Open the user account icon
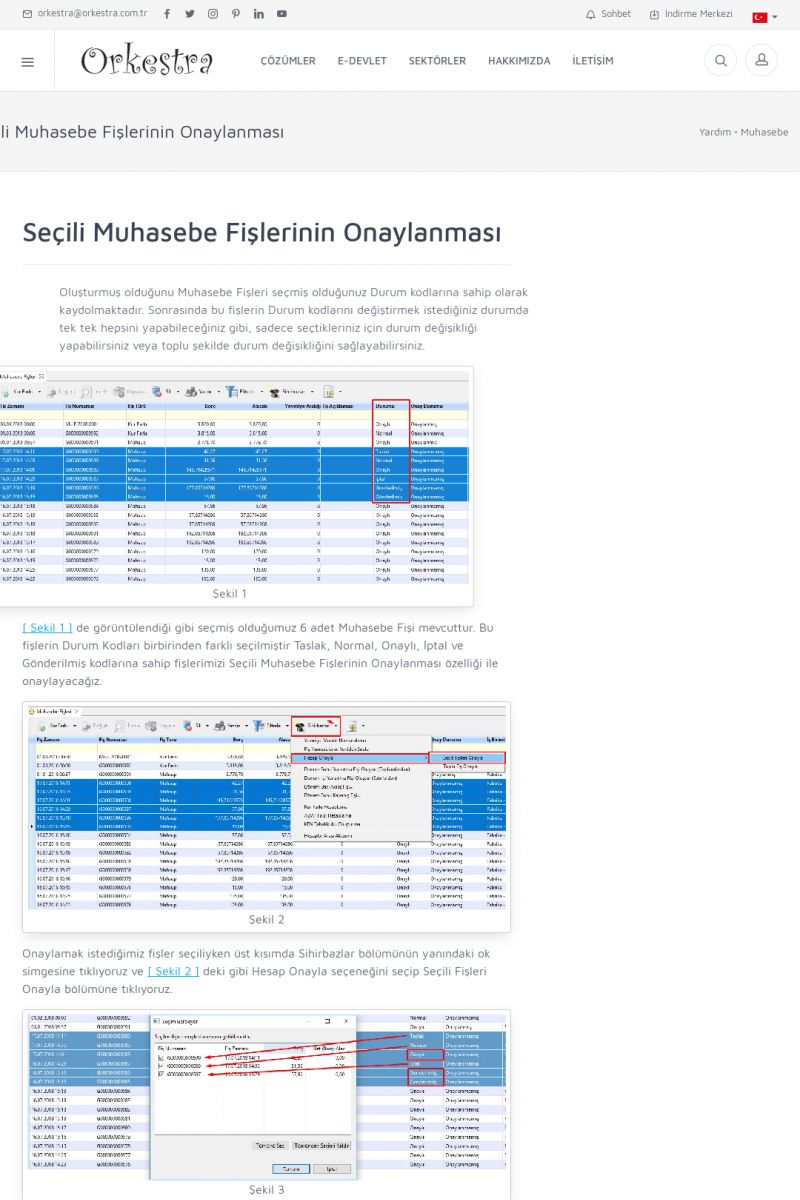This screenshot has width=800, height=1200. click(761, 61)
